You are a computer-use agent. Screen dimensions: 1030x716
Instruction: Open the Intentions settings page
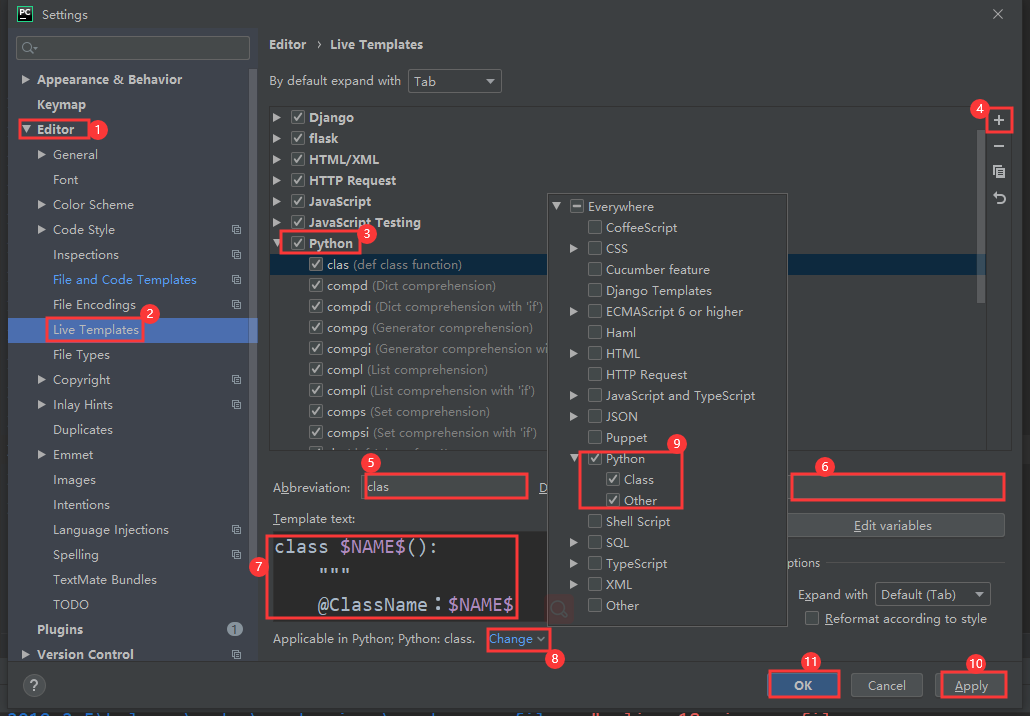coord(81,504)
